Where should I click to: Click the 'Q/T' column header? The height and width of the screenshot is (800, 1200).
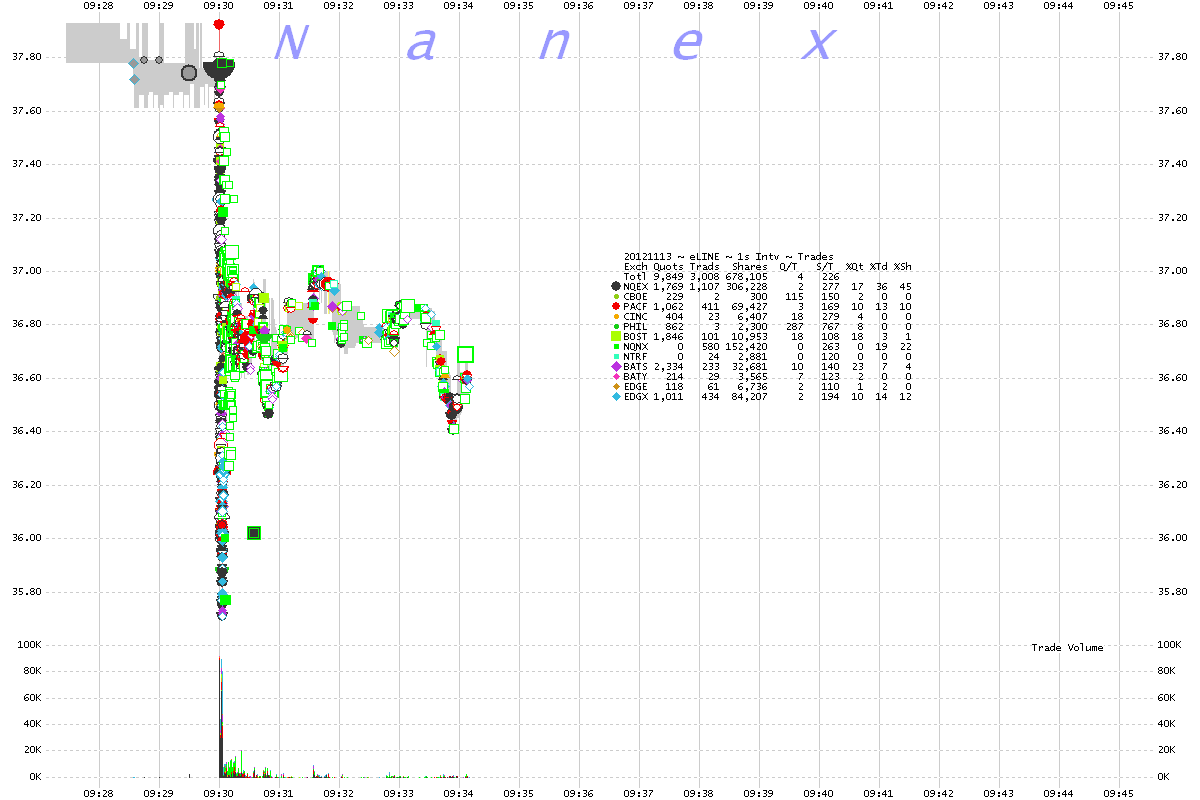(x=789, y=267)
